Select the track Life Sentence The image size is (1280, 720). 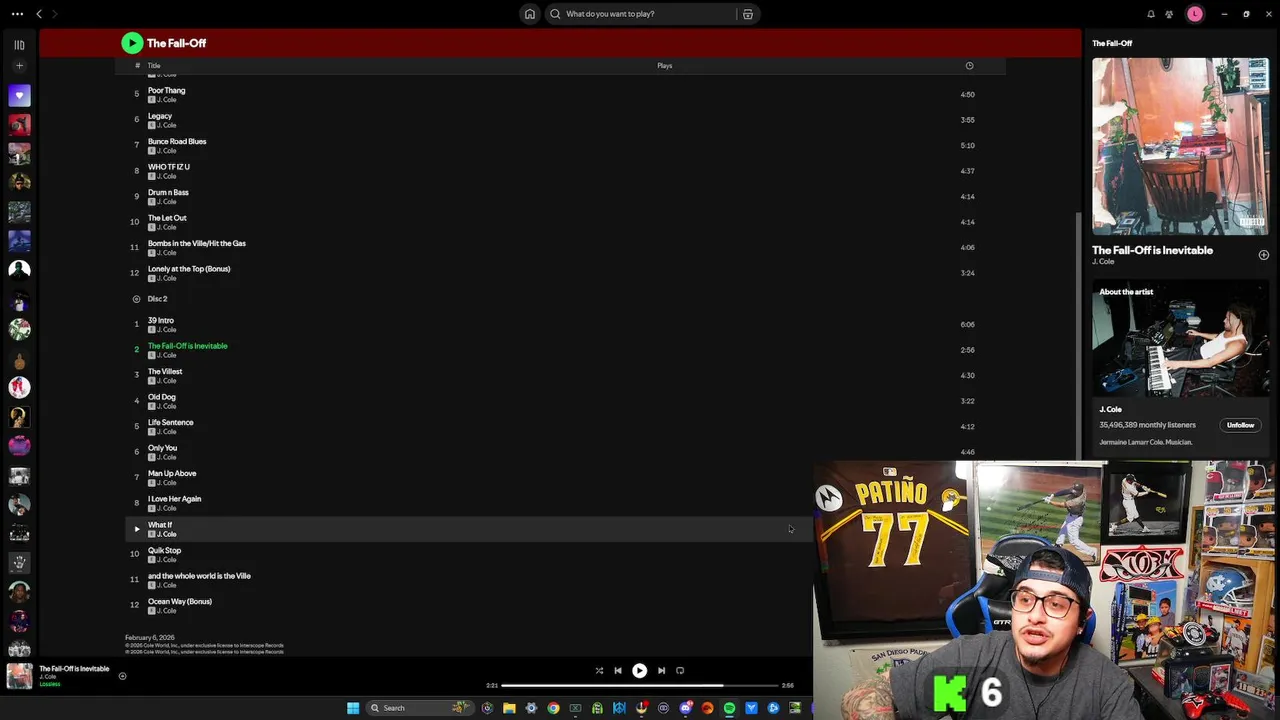(x=171, y=422)
